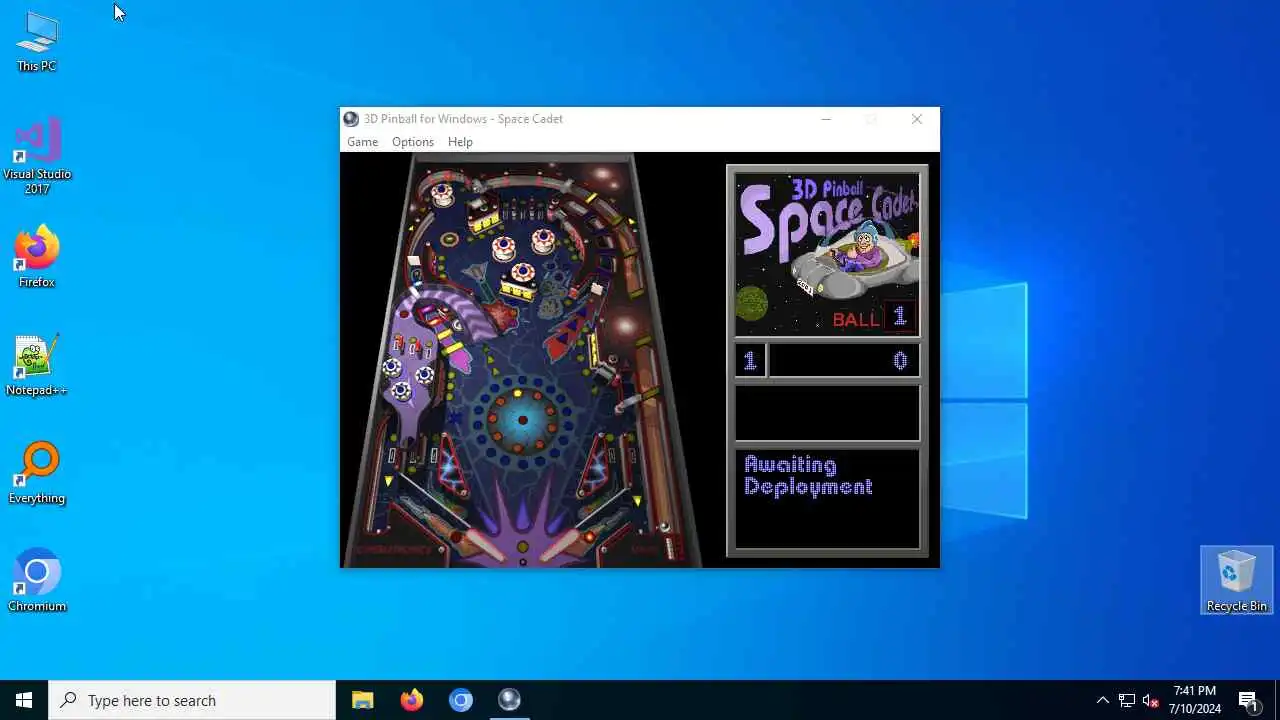Click the player number 1 box
The height and width of the screenshot is (720, 1280).
click(750, 361)
